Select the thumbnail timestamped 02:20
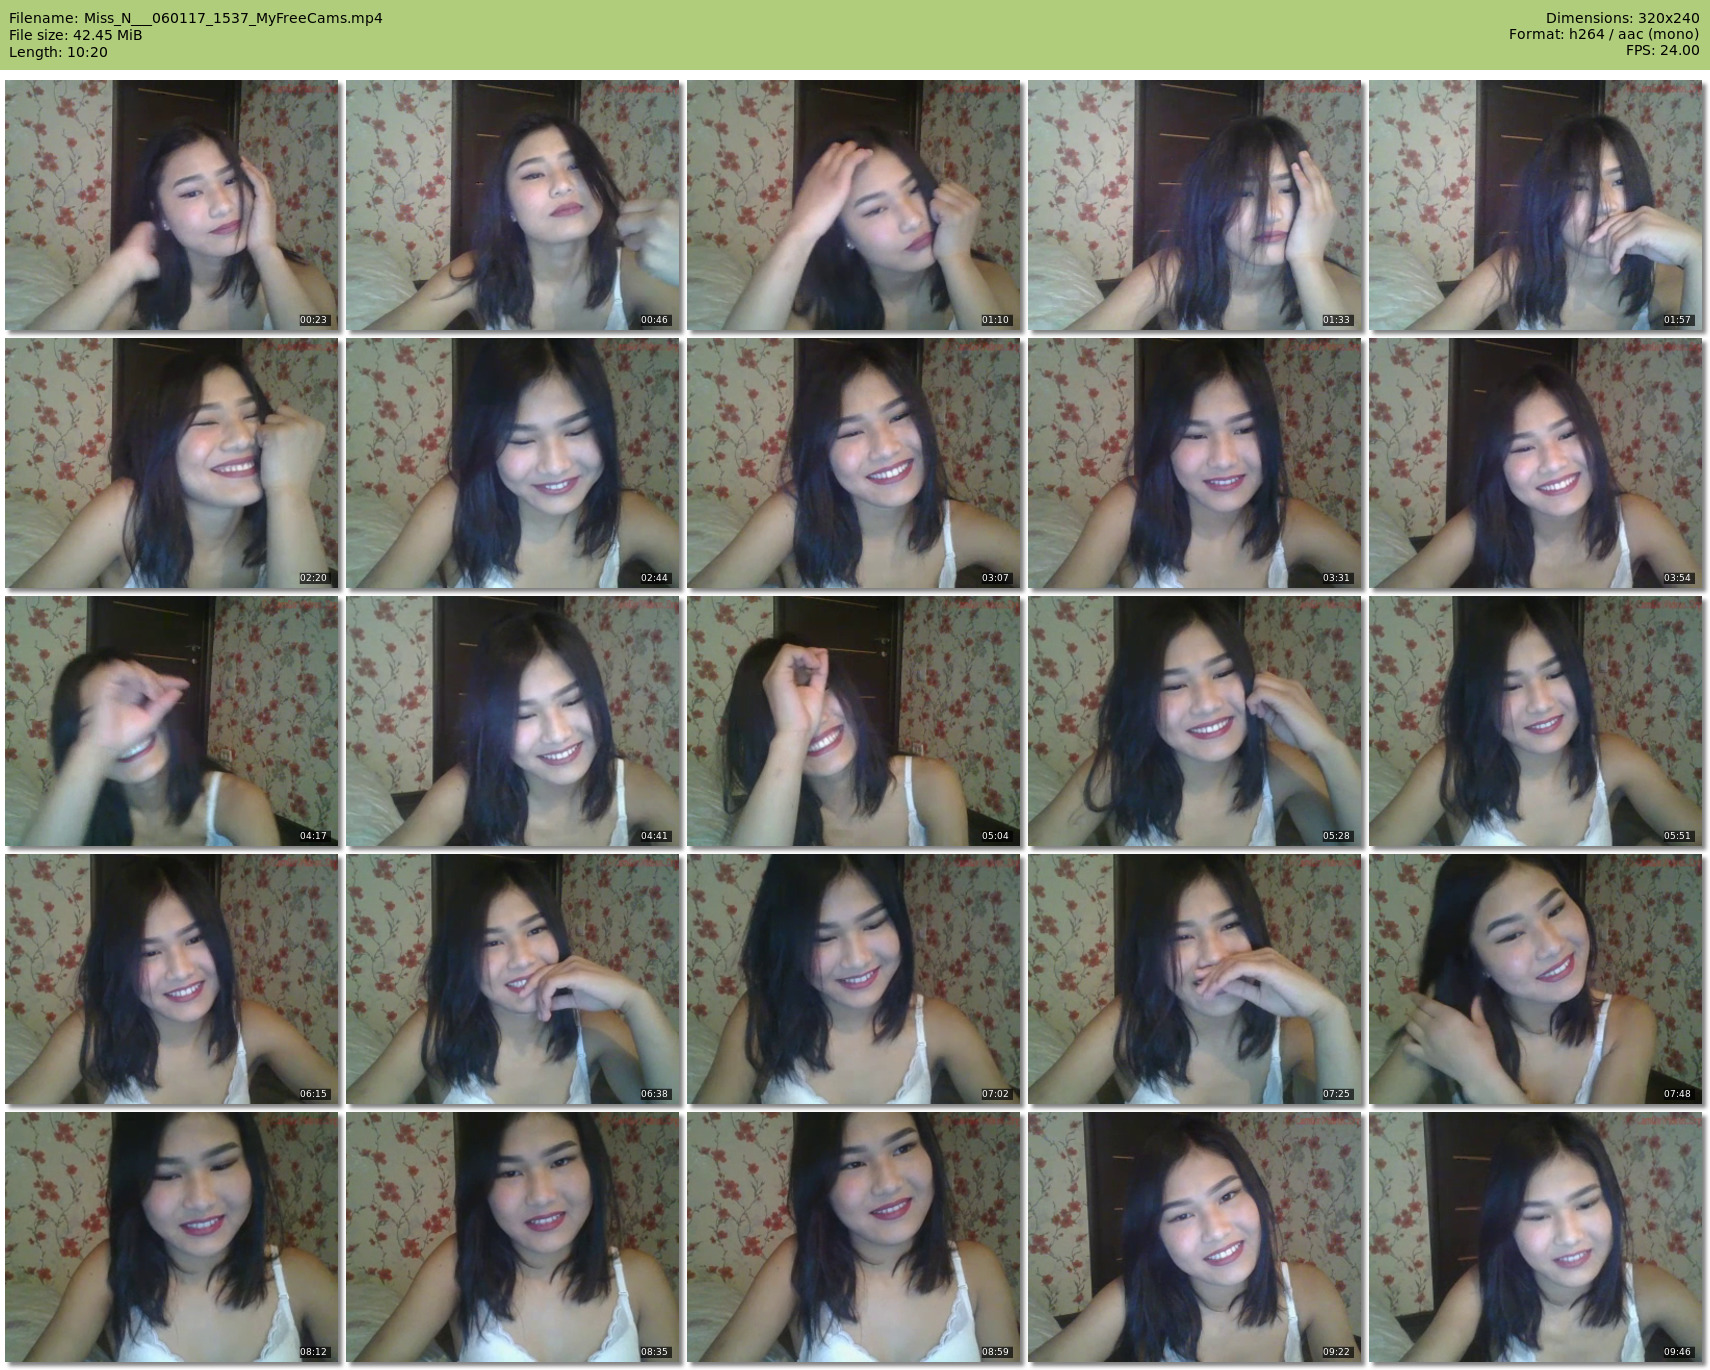 coord(172,463)
